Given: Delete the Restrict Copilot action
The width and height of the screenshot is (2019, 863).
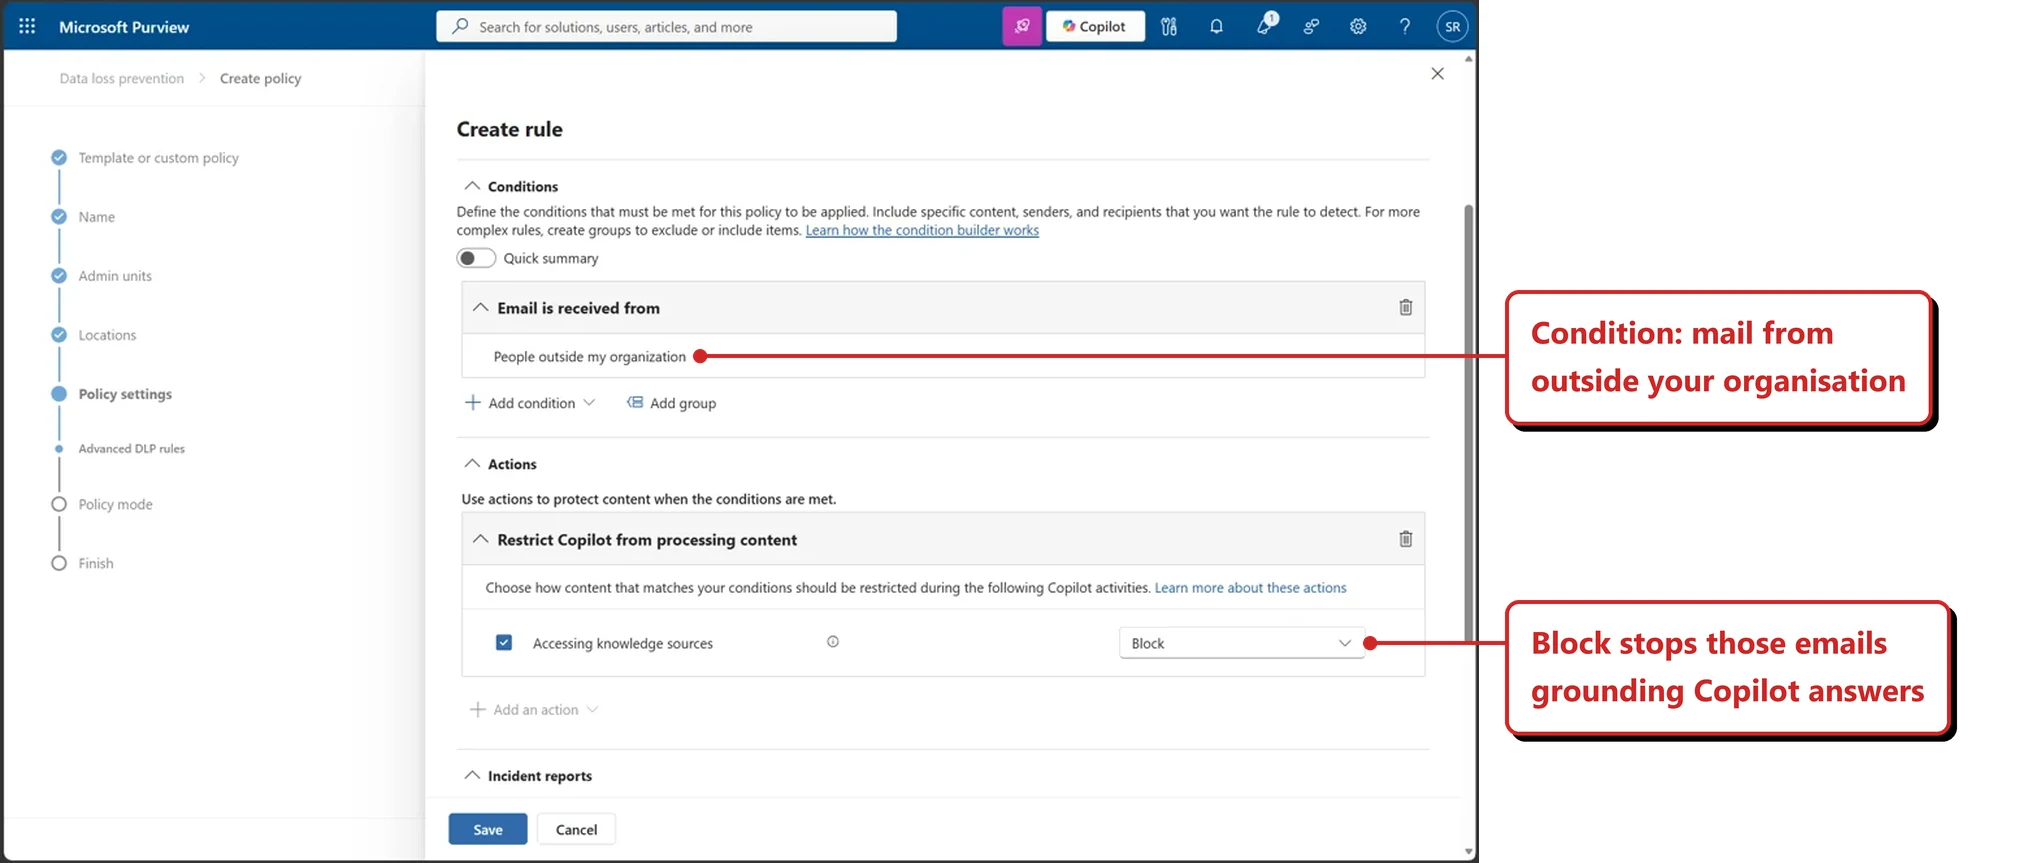Looking at the screenshot, I should tap(1405, 540).
